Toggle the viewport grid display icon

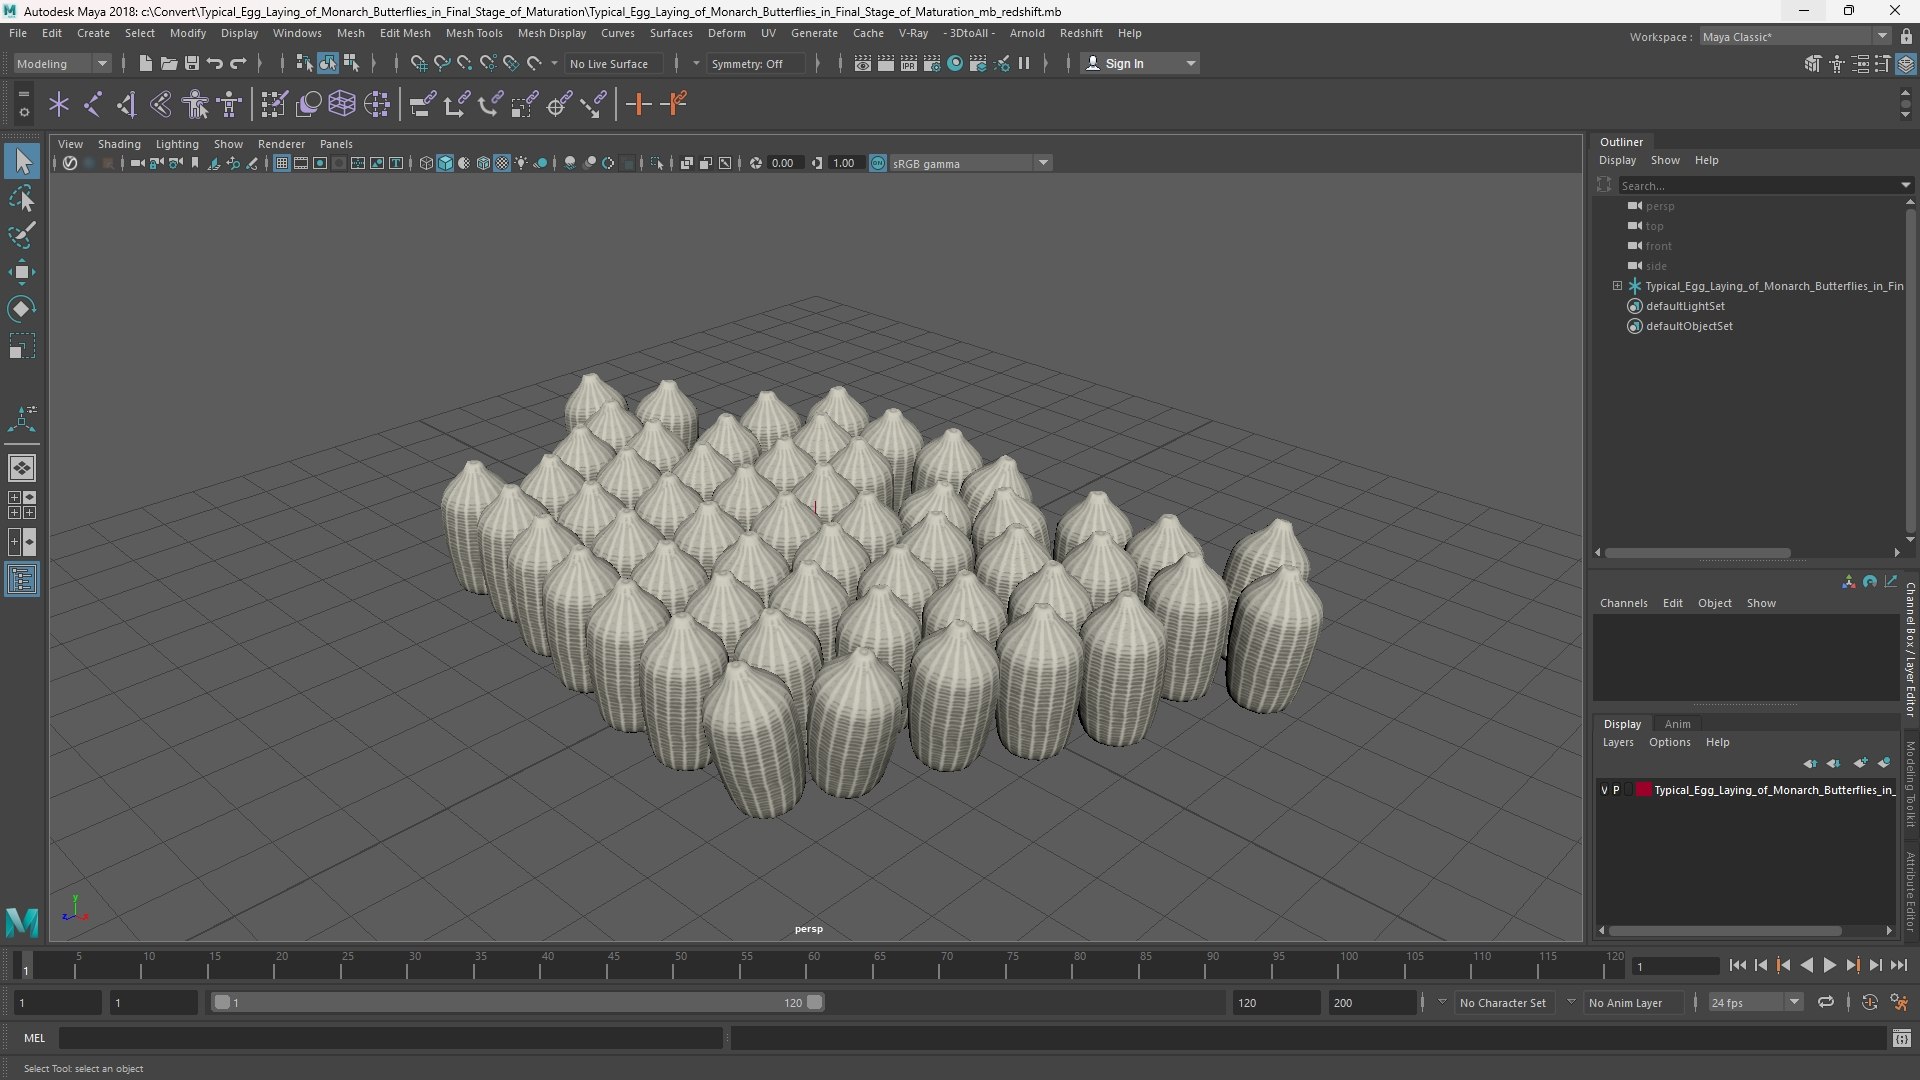[282, 163]
